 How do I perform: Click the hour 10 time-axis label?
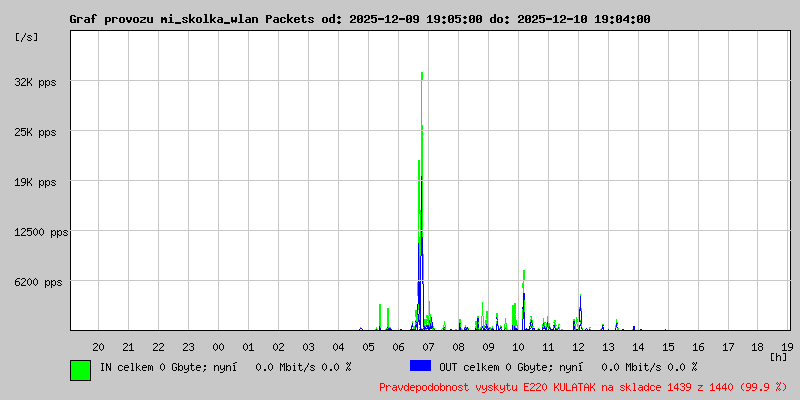[518, 347]
